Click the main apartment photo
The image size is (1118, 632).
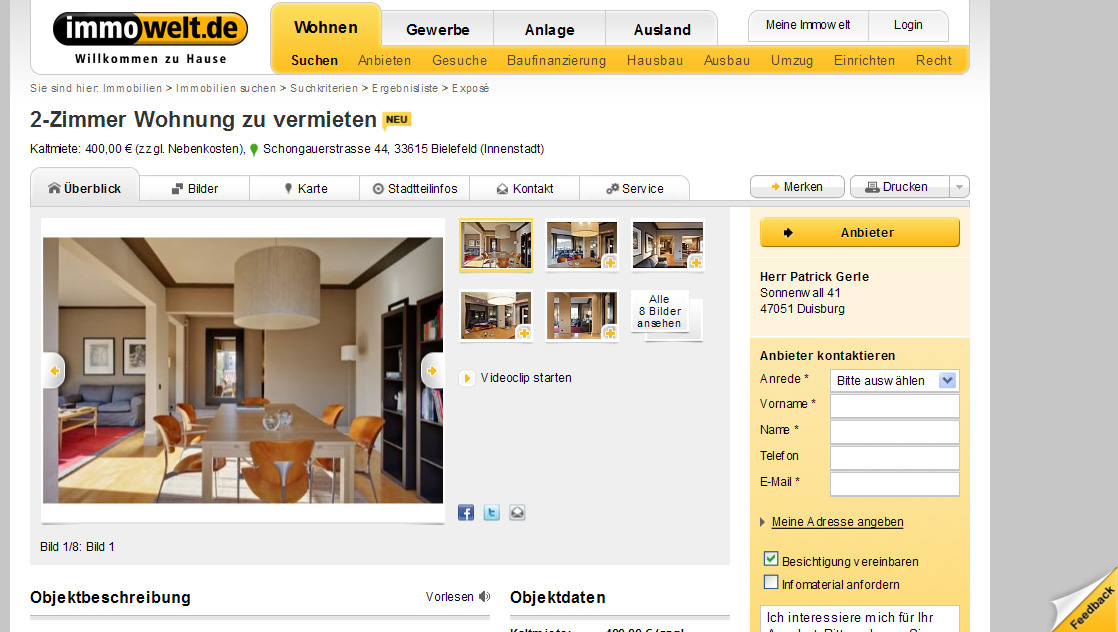pos(243,370)
